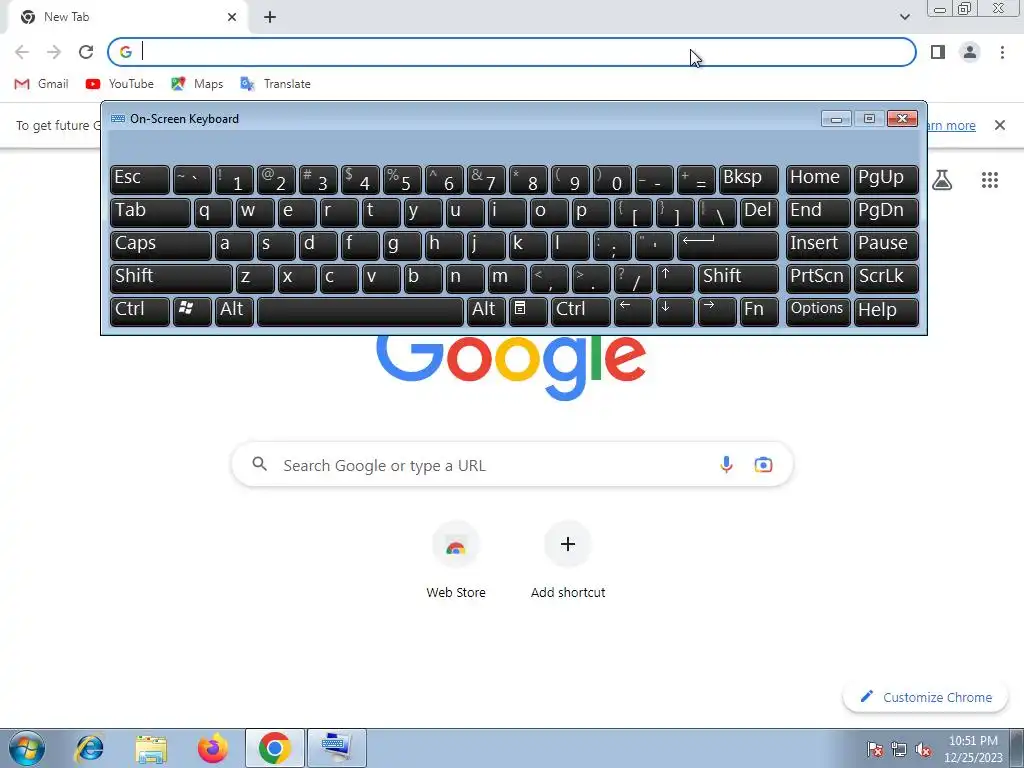Screen dimensions: 1024x768
Task: Open the taskbar clock showing 10:51 PM
Action: click(x=973, y=748)
